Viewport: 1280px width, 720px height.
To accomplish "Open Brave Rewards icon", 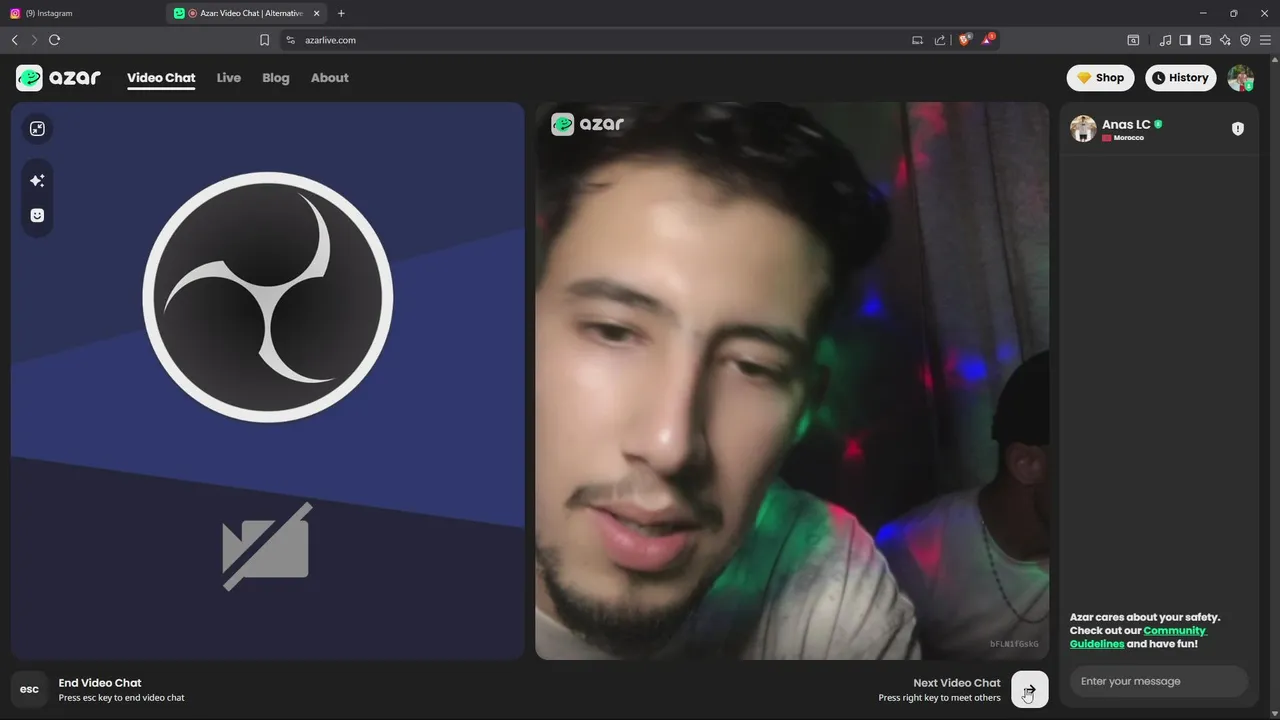I will click(x=987, y=40).
